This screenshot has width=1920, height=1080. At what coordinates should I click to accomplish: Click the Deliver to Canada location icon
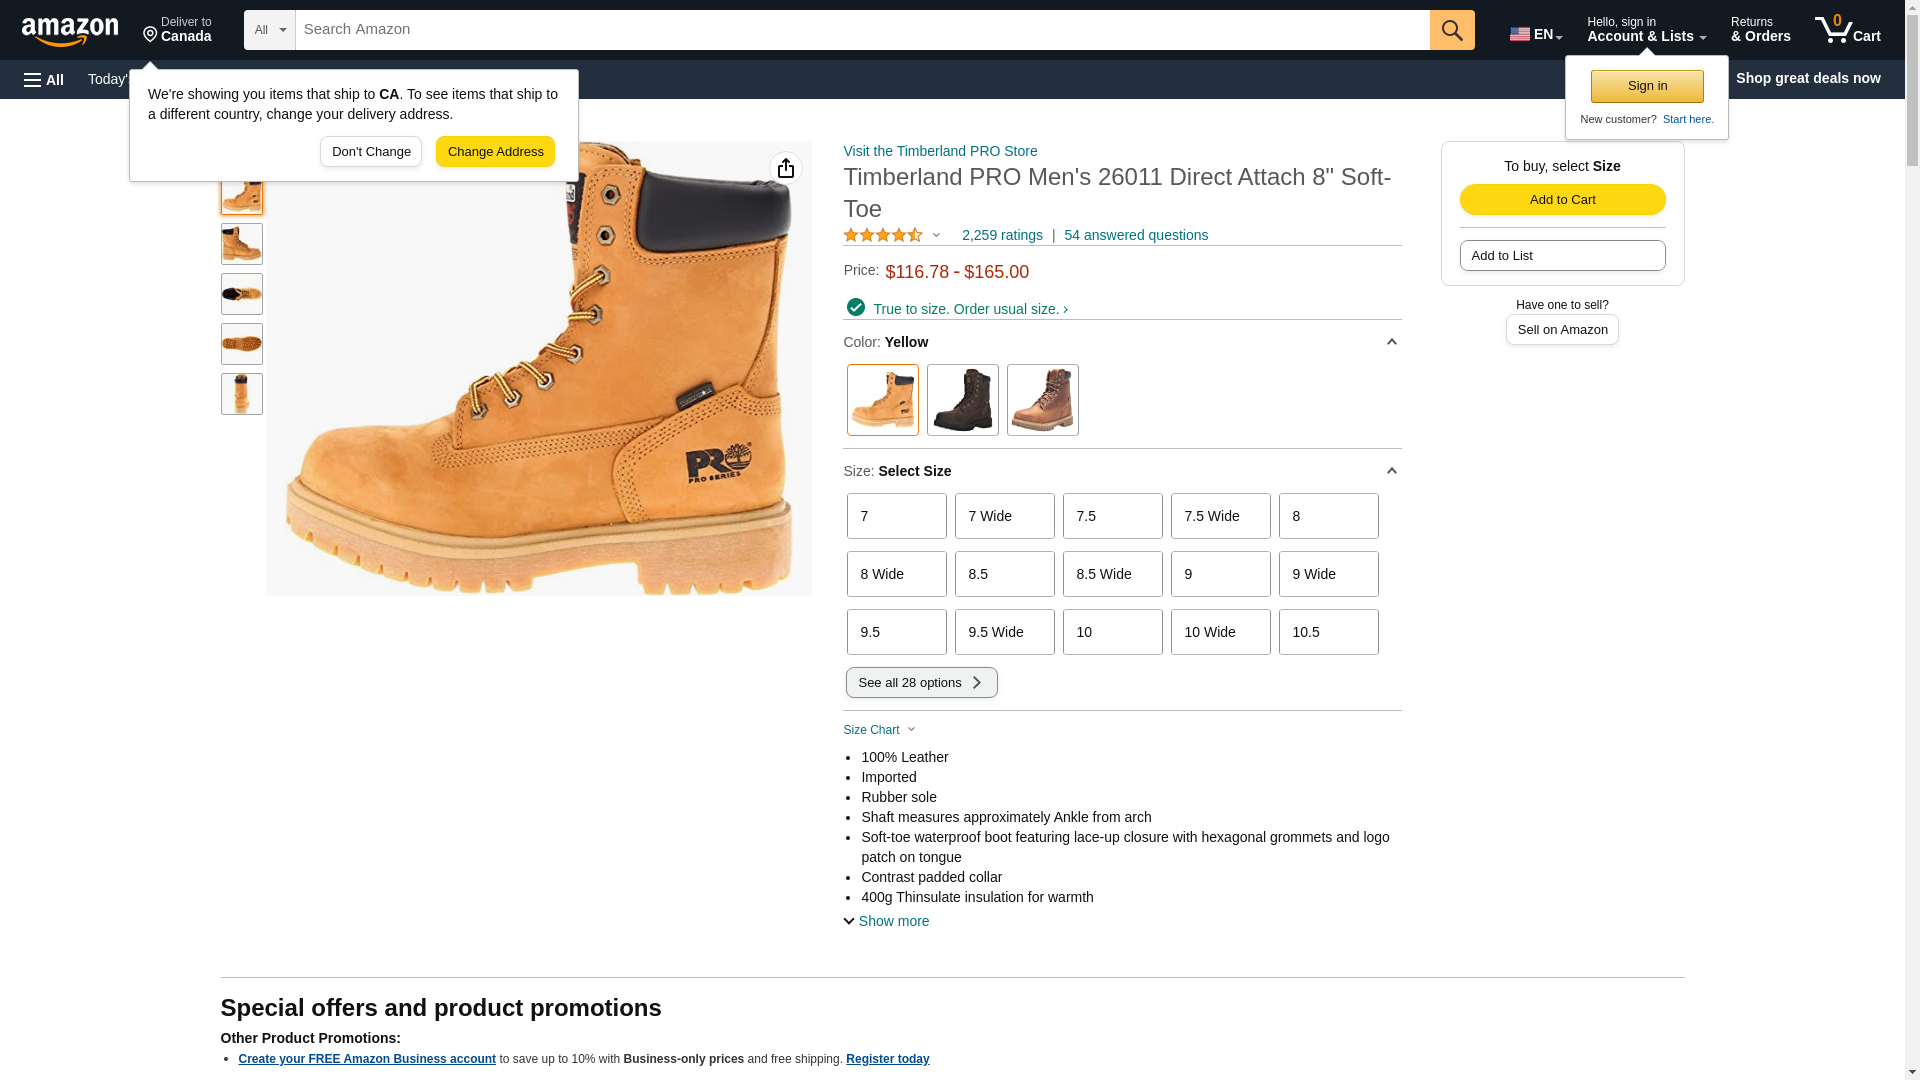click(x=151, y=35)
